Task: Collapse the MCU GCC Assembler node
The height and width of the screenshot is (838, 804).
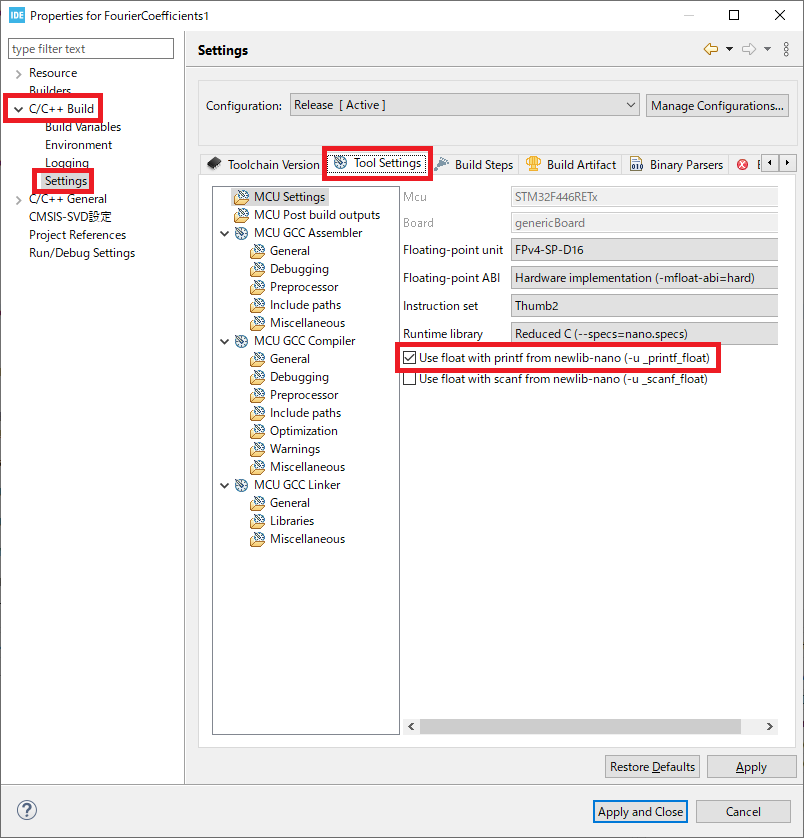Action: pyautogui.click(x=223, y=233)
